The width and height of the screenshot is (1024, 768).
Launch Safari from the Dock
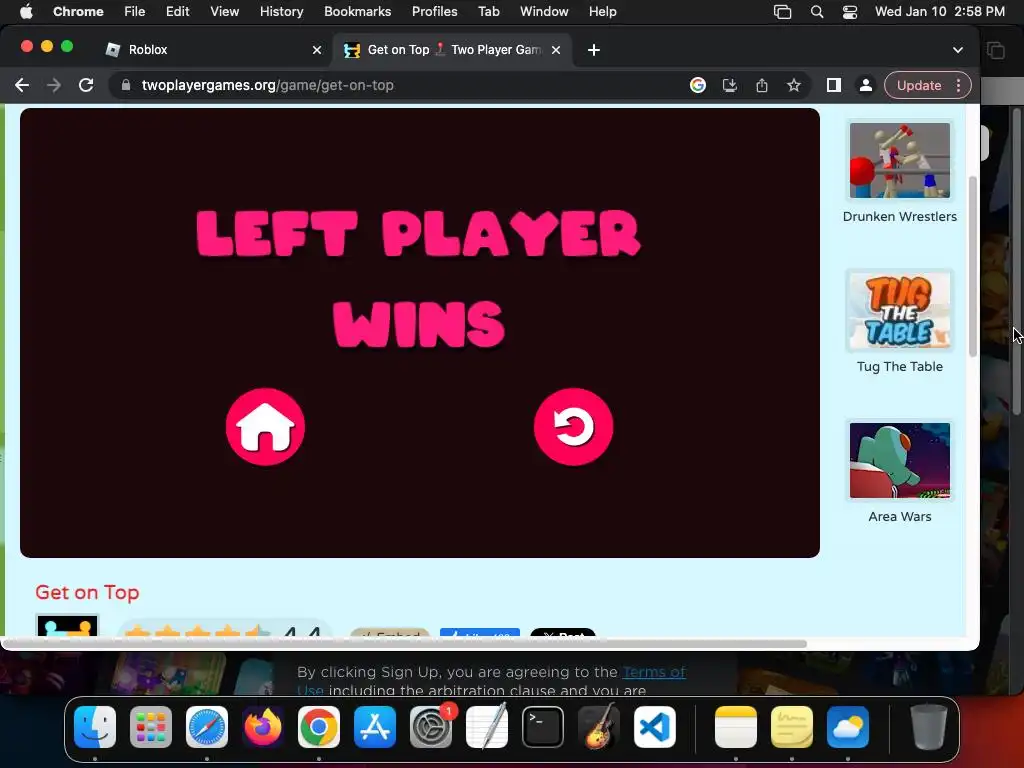pyautogui.click(x=207, y=727)
